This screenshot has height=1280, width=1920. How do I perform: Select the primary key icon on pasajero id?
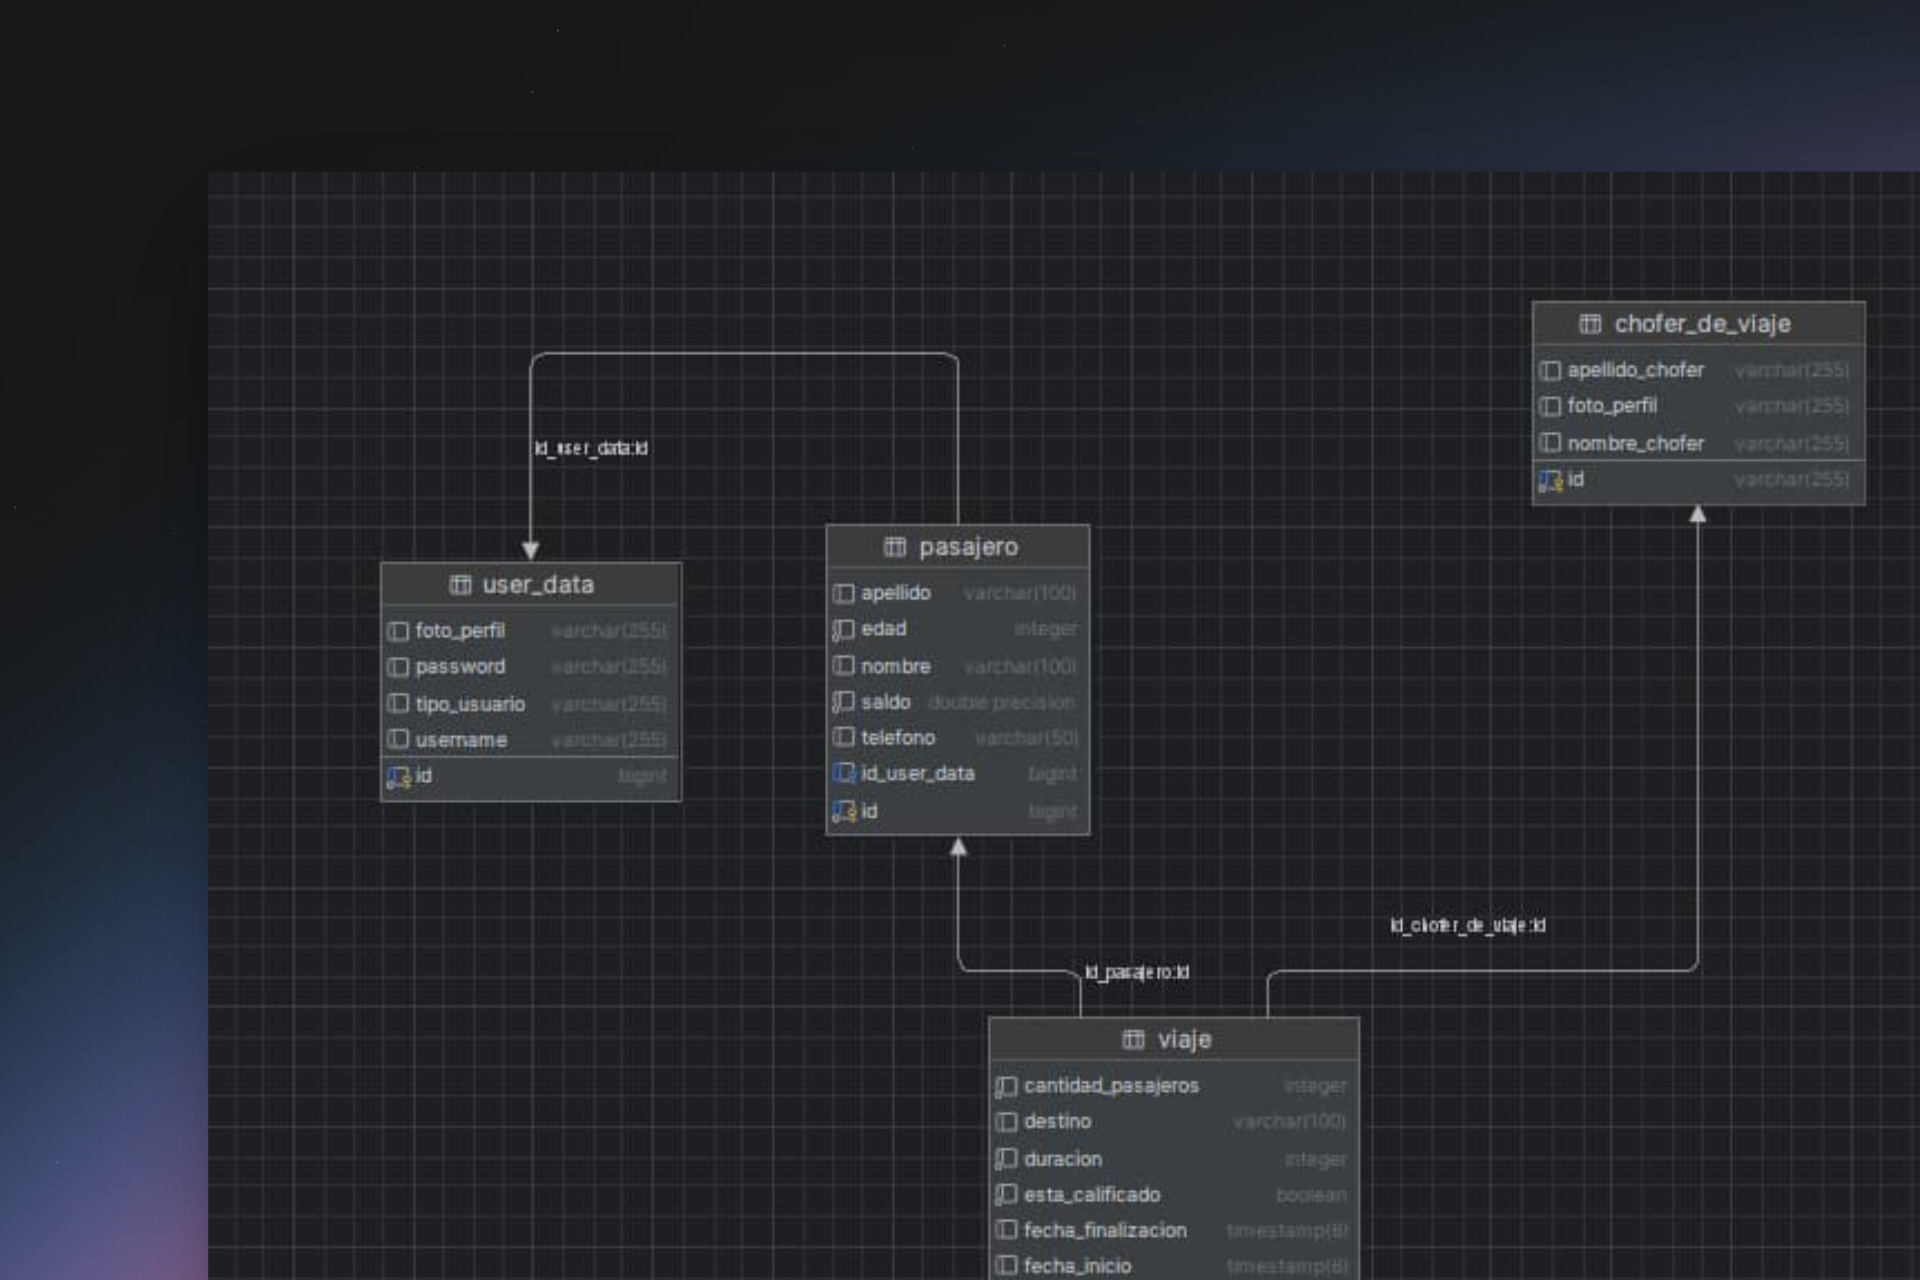coord(843,811)
